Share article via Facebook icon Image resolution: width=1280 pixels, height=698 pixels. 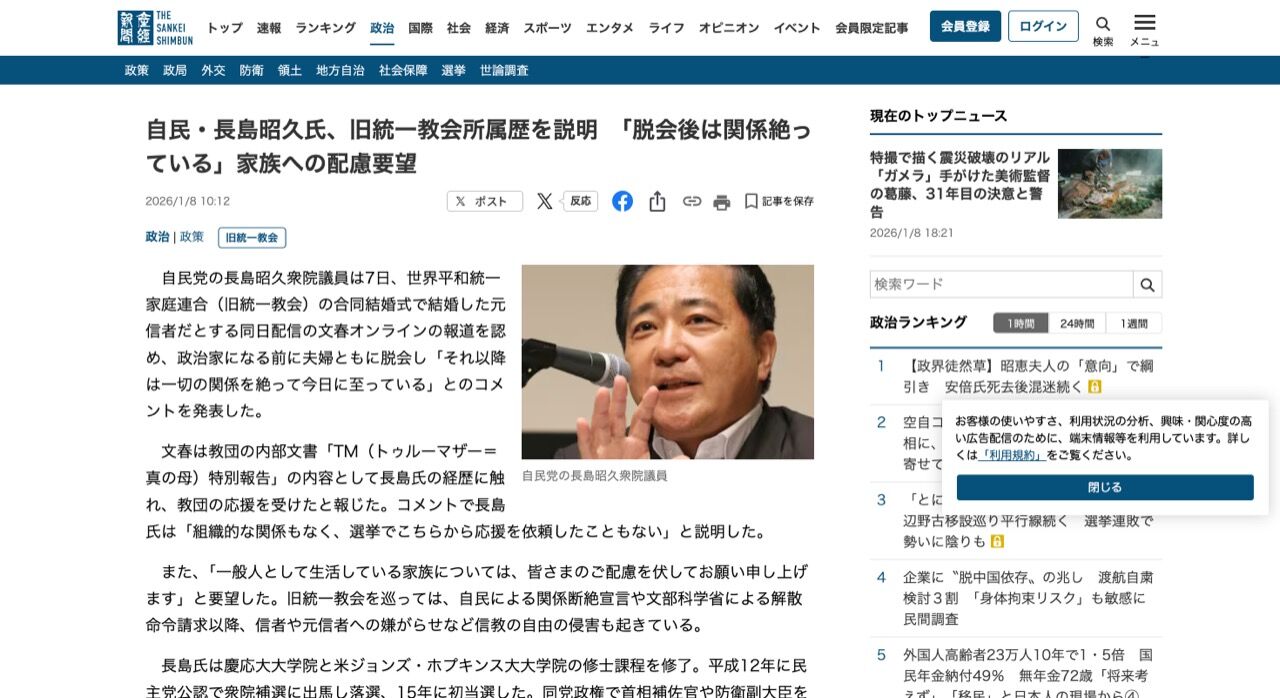click(x=622, y=201)
